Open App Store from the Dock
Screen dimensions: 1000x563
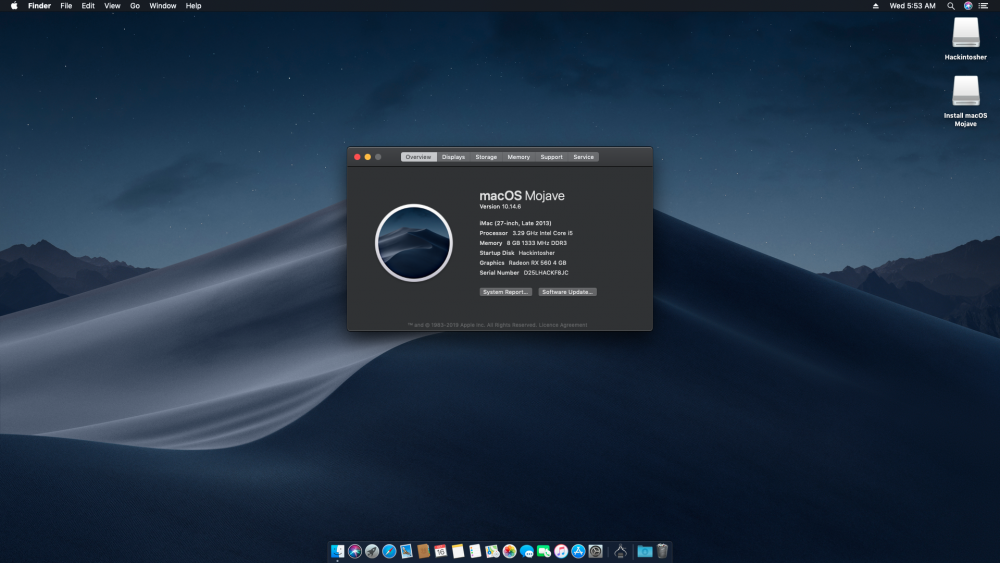tap(578, 551)
